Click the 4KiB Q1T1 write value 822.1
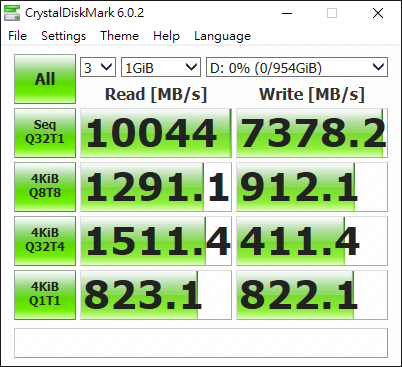Image resolution: width=402 pixels, height=367 pixels. pos(312,295)
